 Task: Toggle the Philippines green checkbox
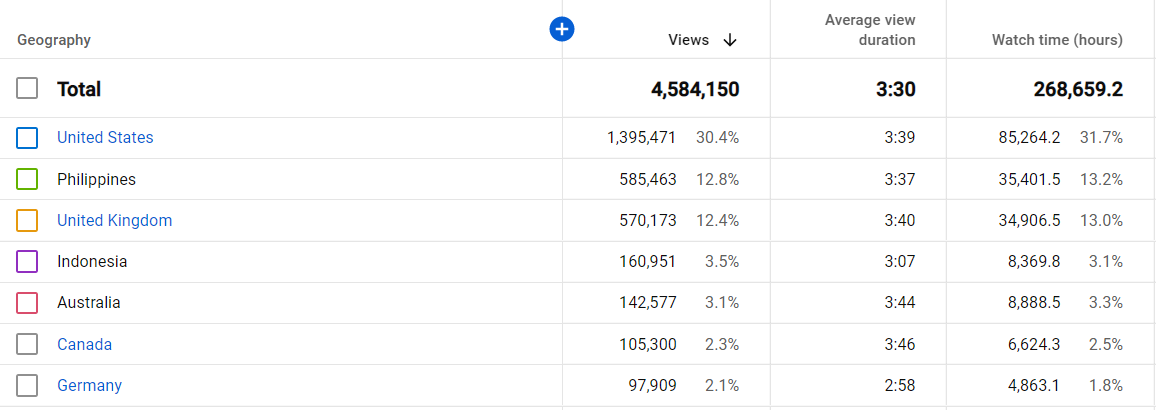[27, 179]
